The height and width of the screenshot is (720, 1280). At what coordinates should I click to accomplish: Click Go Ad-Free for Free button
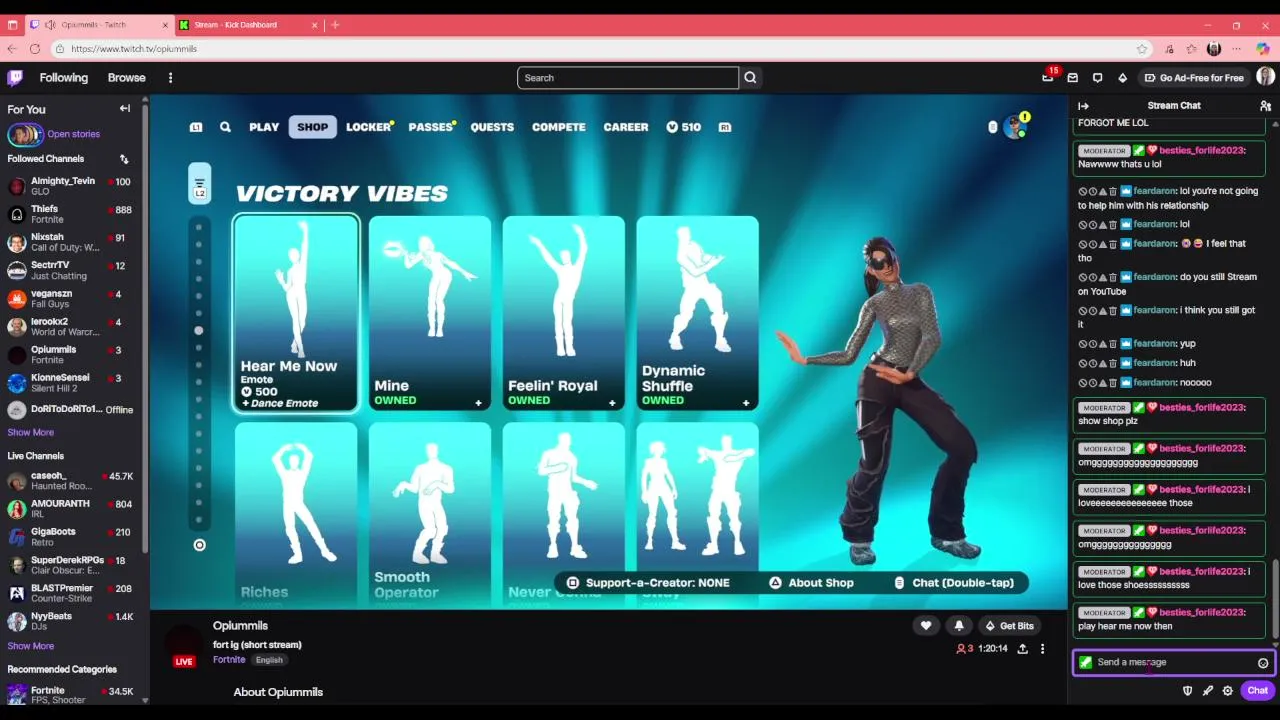click(x=1194, y=78)
